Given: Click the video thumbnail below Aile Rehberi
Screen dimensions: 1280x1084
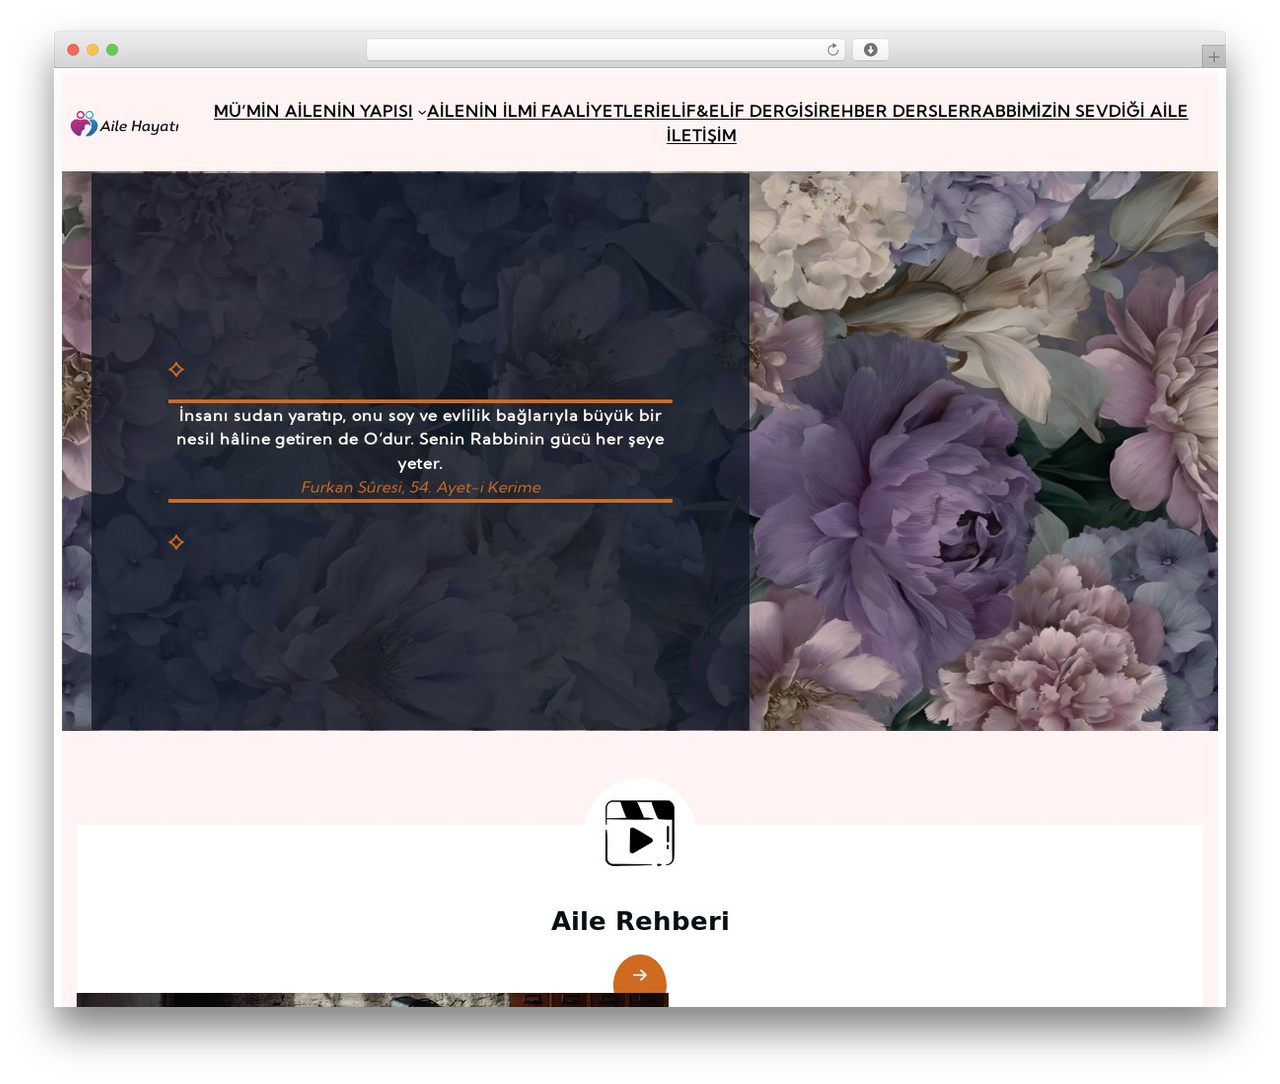Looking at the screenshot, I should pos(372,1000).
